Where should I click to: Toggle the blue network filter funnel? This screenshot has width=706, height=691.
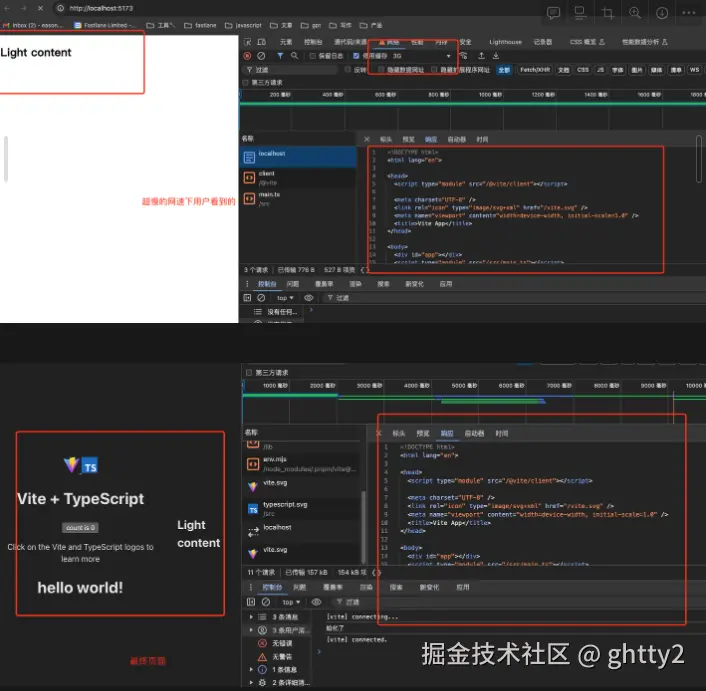[x=280, y=56]
